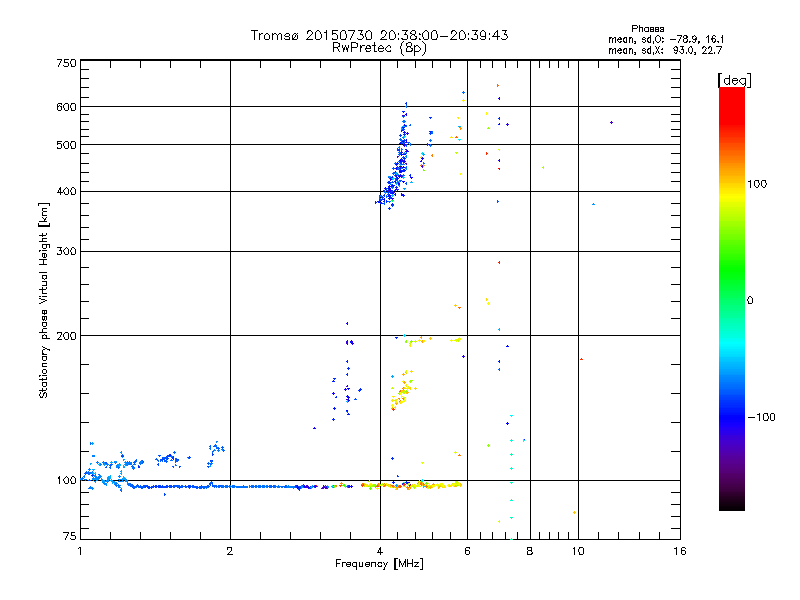800x600 pixels.
Task: Click the "400" height axis tick label
Action: click(x=66, y=192)
